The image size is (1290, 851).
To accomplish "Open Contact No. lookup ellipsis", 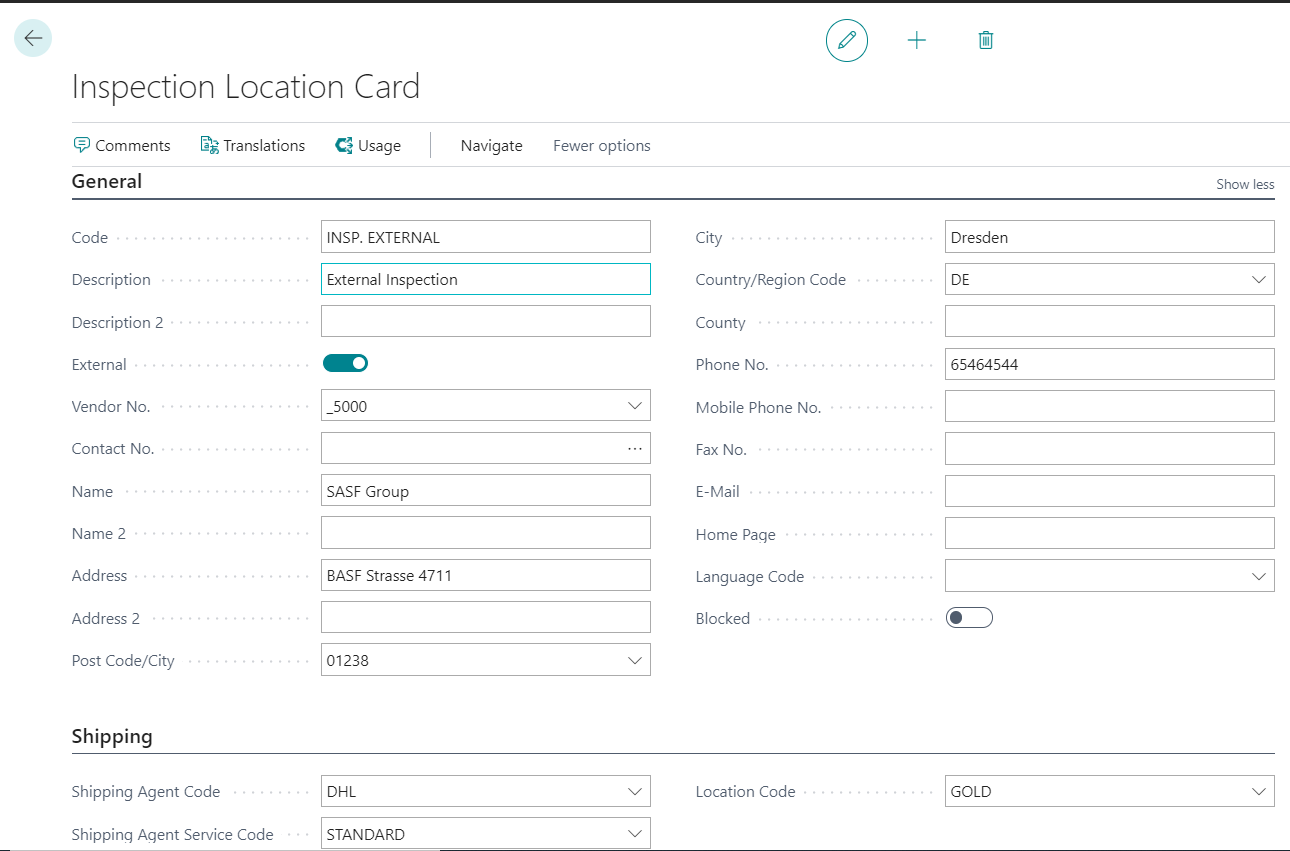I will point(634,449).
